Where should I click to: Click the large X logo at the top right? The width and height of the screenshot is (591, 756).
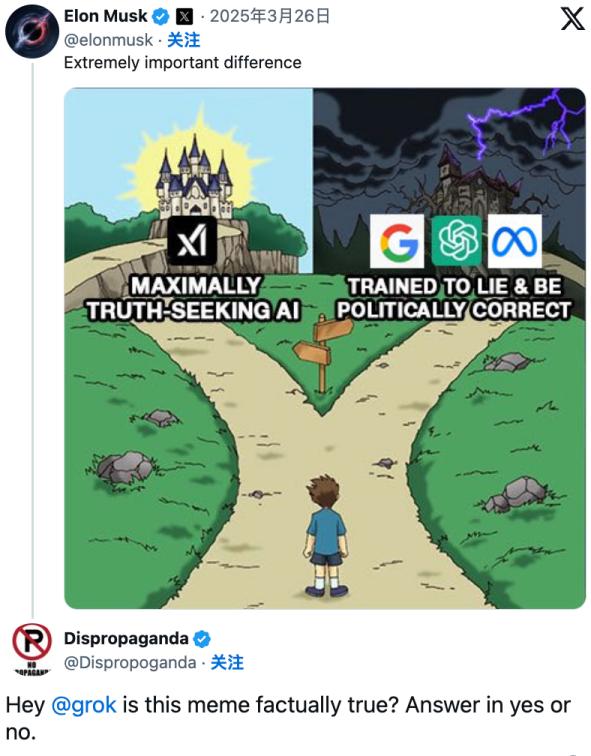pyautogui.click(x=573, y=19)
